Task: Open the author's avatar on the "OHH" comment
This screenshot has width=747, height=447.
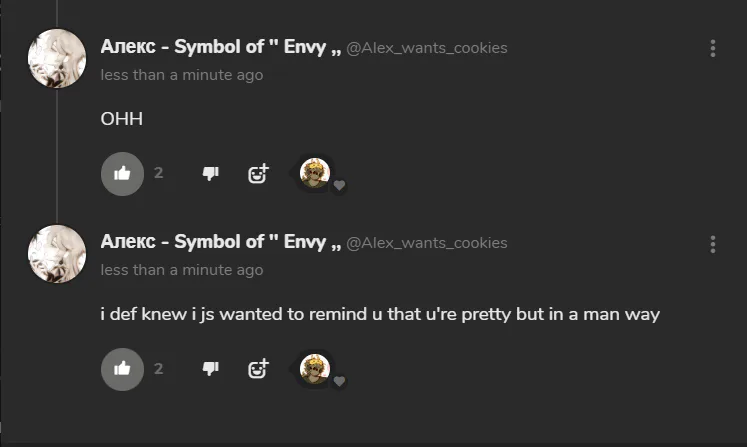Action: [56, 58]
